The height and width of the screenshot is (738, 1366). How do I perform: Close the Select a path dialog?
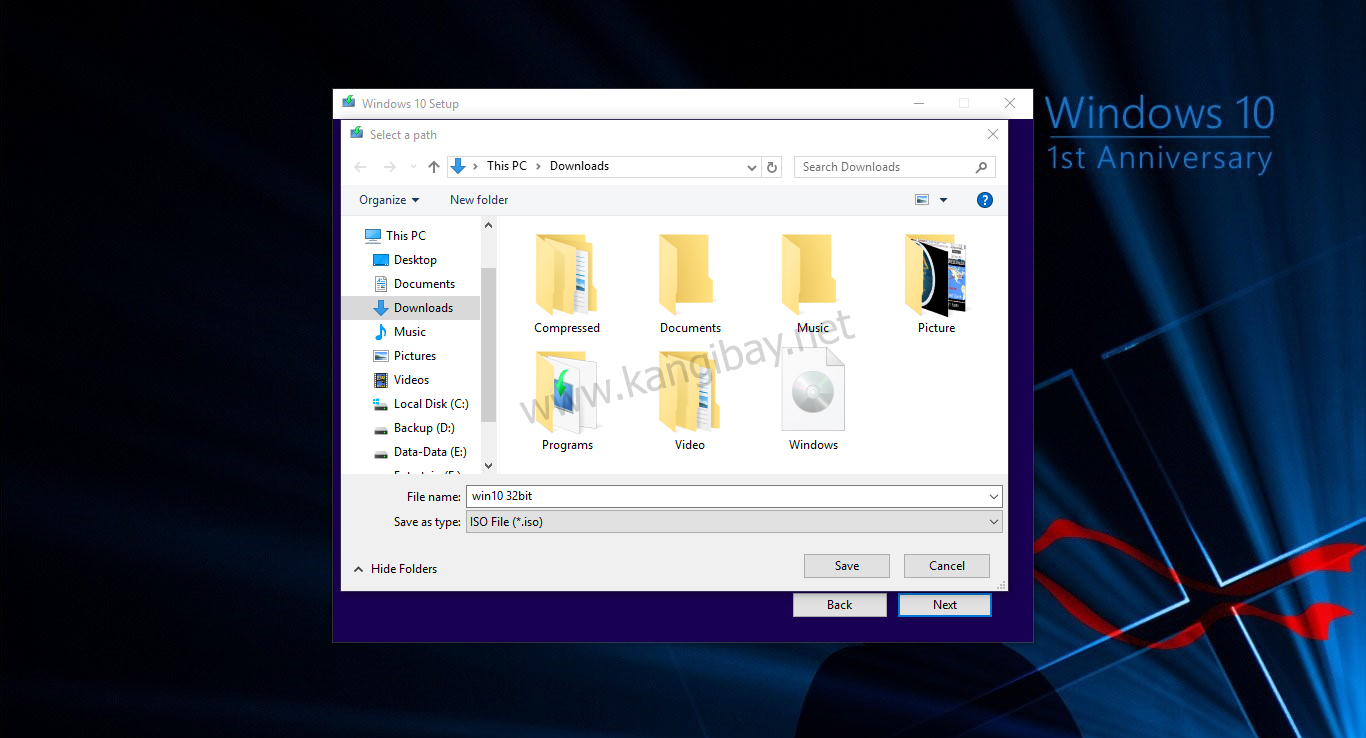point(992,134)
